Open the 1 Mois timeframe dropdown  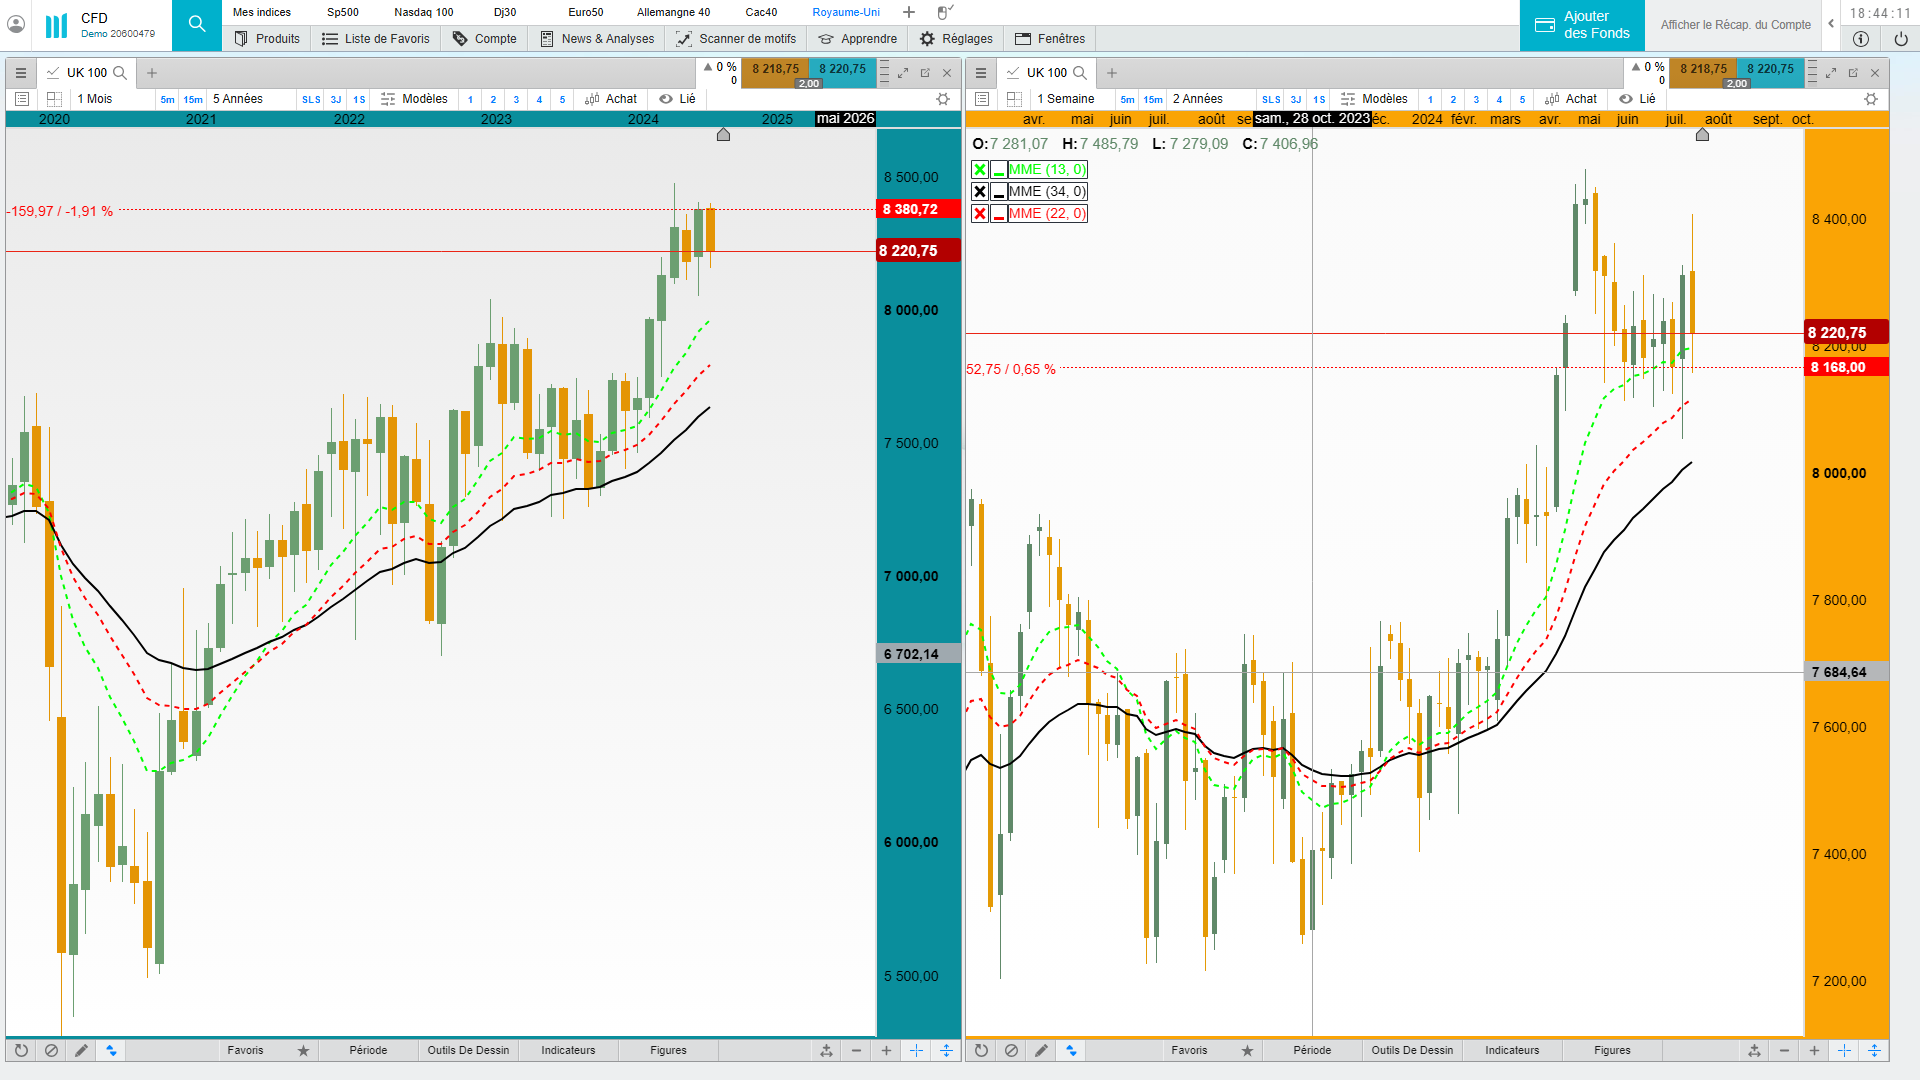96,99
